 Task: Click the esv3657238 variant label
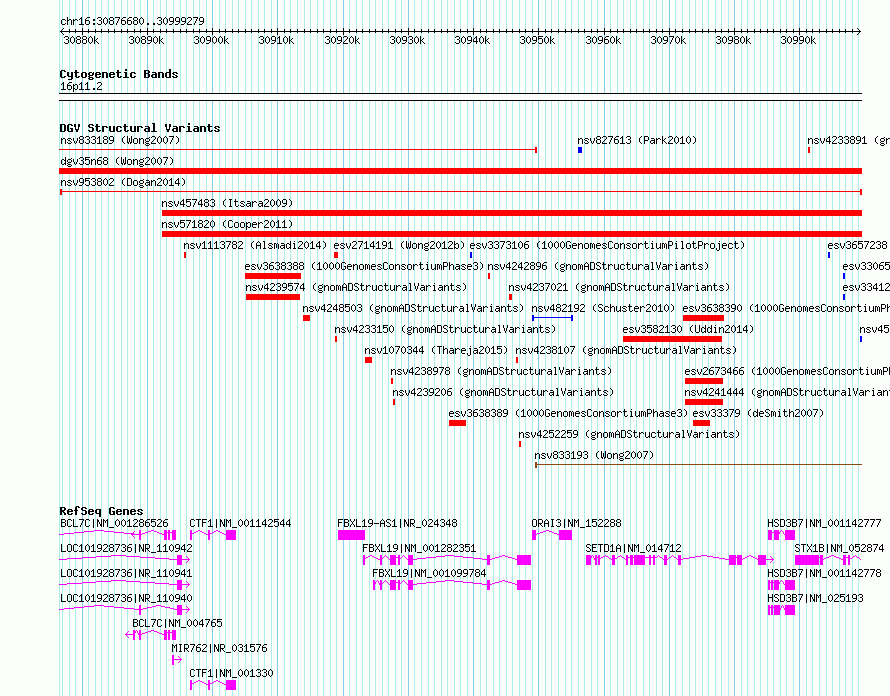pyautogui.click(x=858, y=245)
